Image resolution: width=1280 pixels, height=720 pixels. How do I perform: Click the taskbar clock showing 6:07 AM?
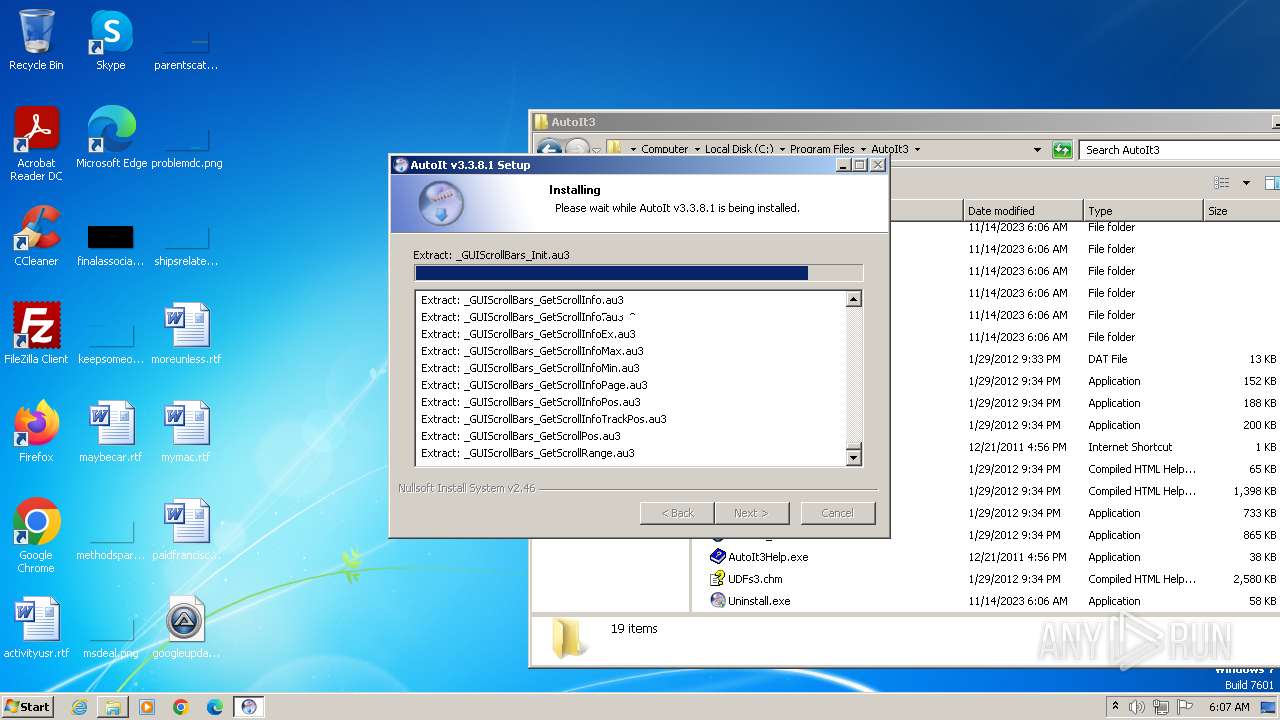[1228, 707]
